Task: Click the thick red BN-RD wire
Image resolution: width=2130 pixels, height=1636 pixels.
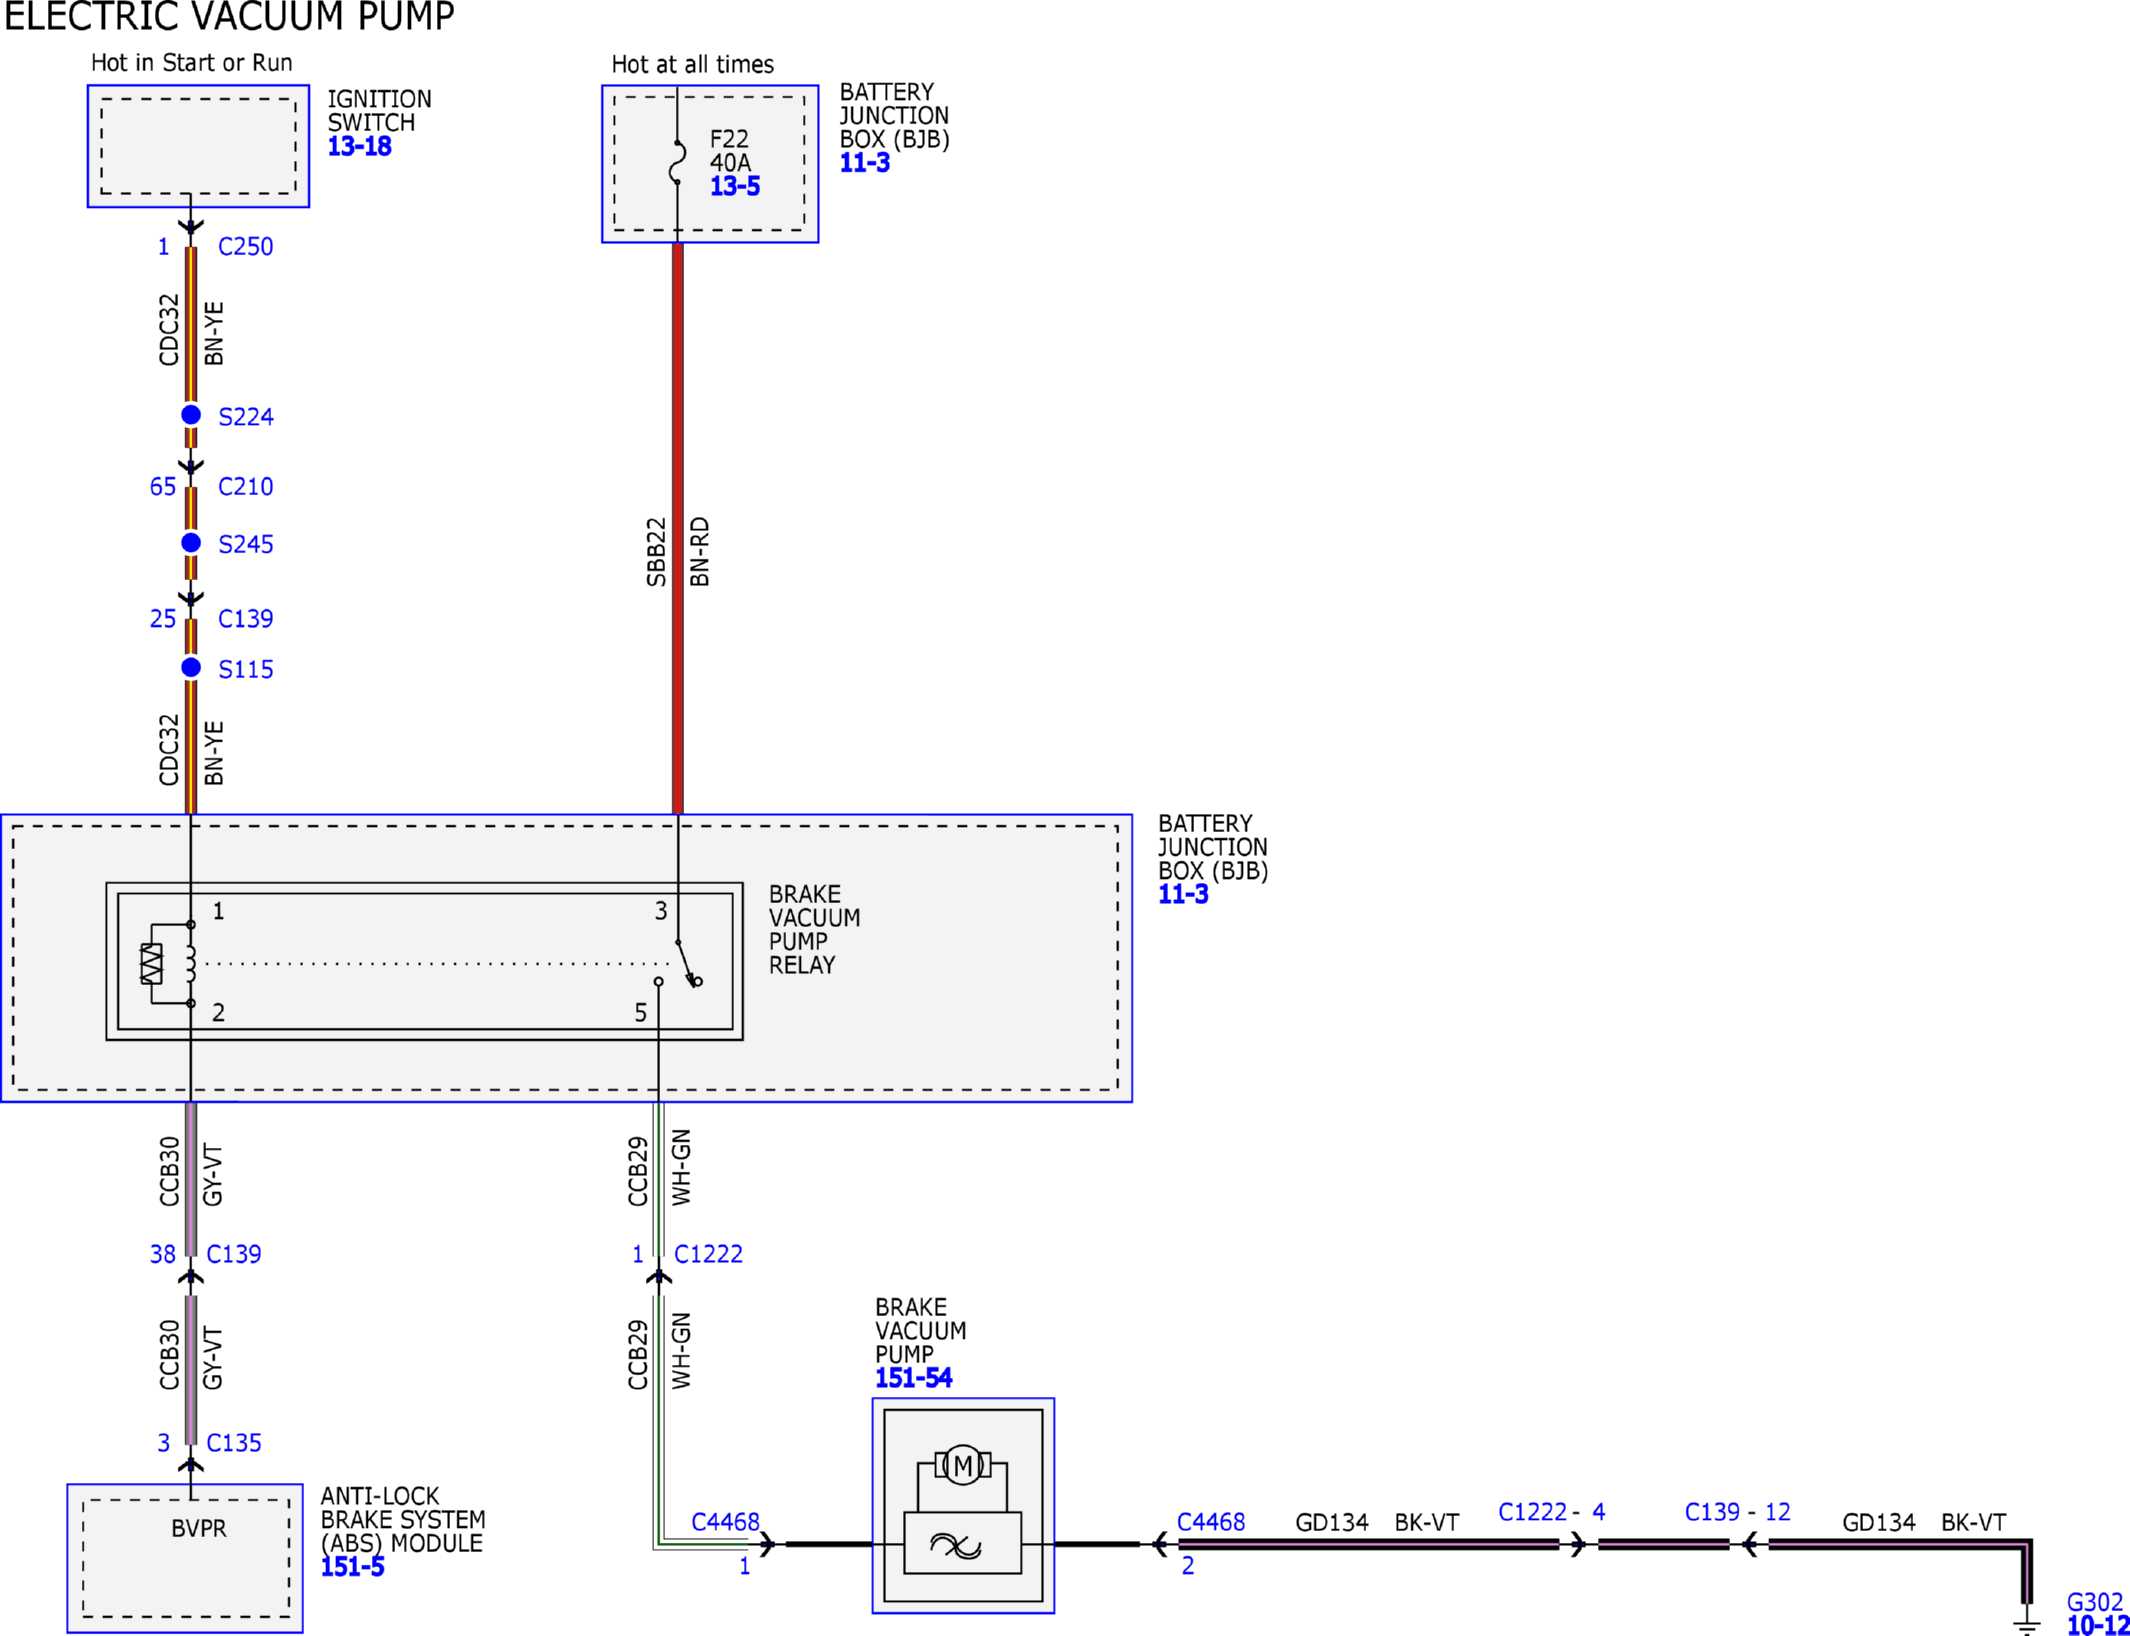Action: (678, 528)
